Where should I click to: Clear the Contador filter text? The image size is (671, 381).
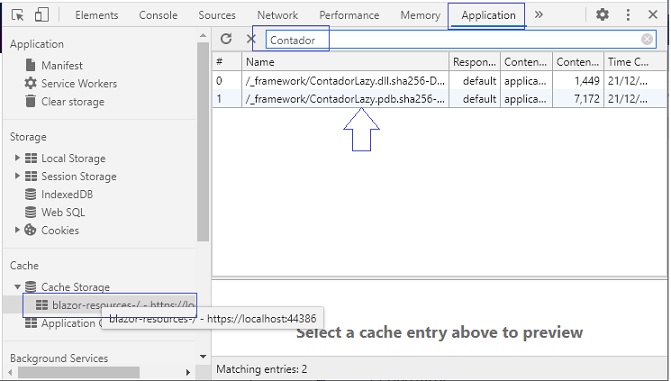tap(647, 39)
